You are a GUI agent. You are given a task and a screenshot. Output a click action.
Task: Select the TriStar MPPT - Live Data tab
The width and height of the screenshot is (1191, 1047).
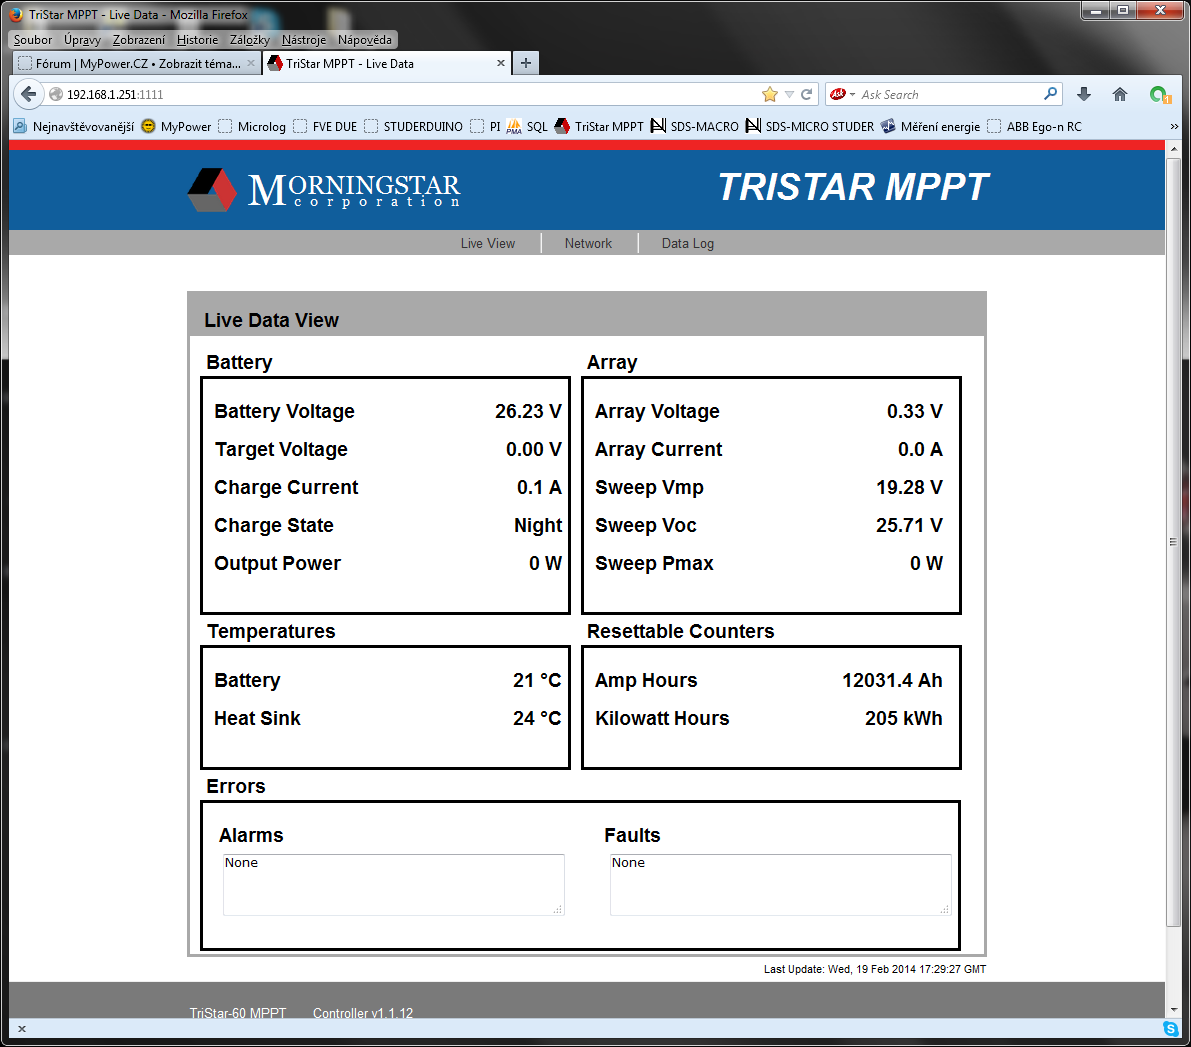[387, 64]
